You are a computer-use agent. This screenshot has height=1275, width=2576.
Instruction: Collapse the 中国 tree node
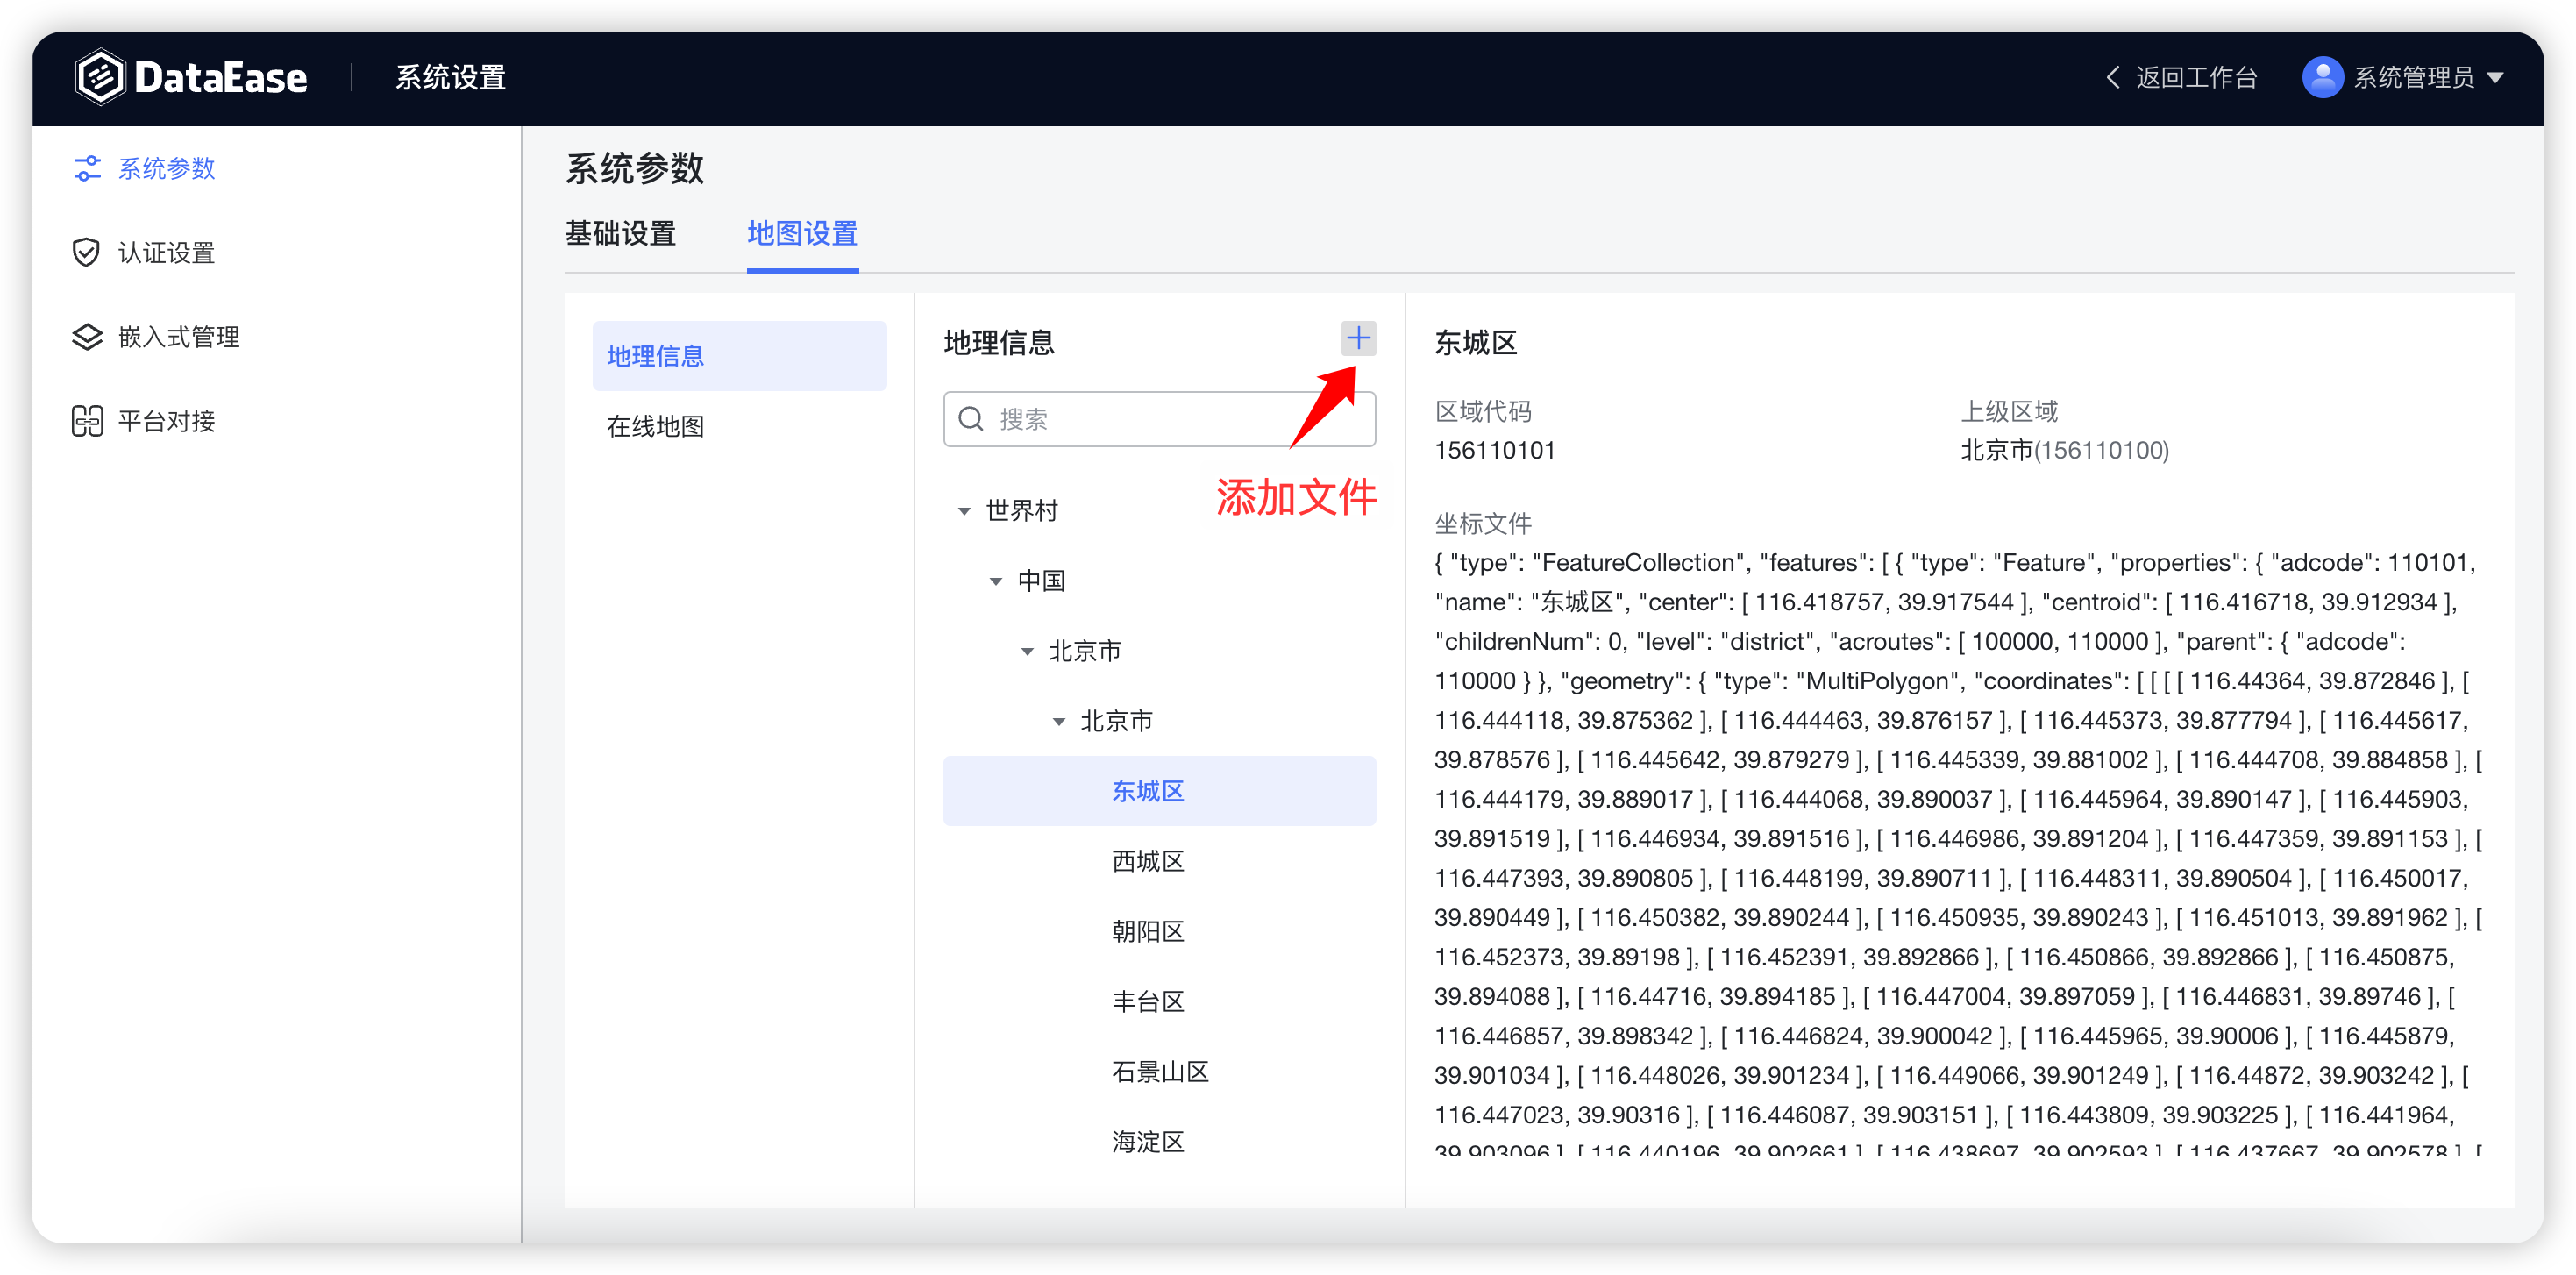tap(996, 581)
